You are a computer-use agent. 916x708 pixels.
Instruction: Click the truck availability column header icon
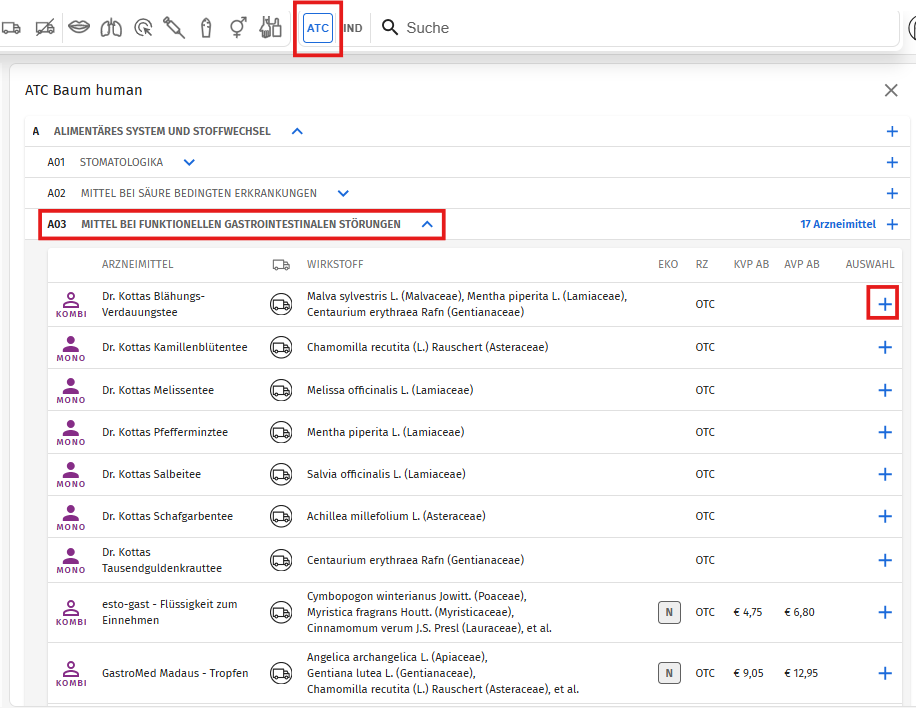click(281, 265)
